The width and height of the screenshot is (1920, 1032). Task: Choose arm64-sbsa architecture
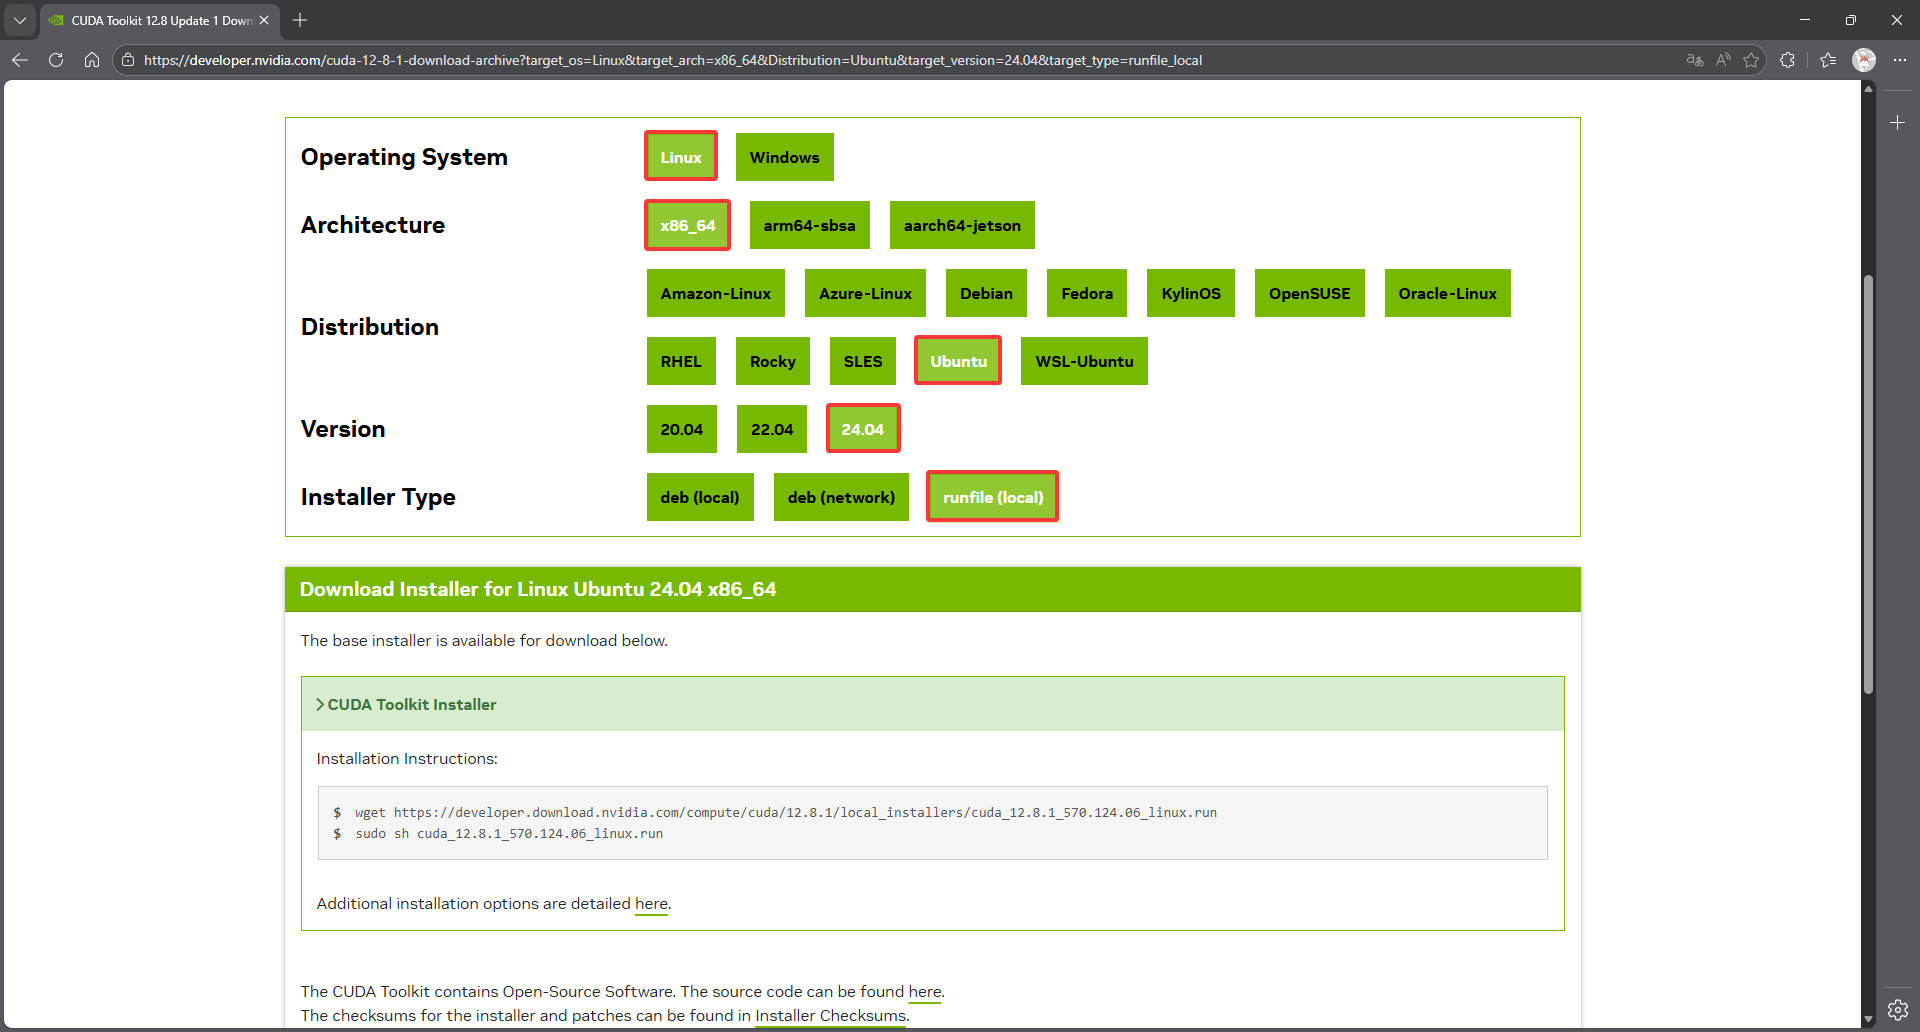tap(809, 226)
